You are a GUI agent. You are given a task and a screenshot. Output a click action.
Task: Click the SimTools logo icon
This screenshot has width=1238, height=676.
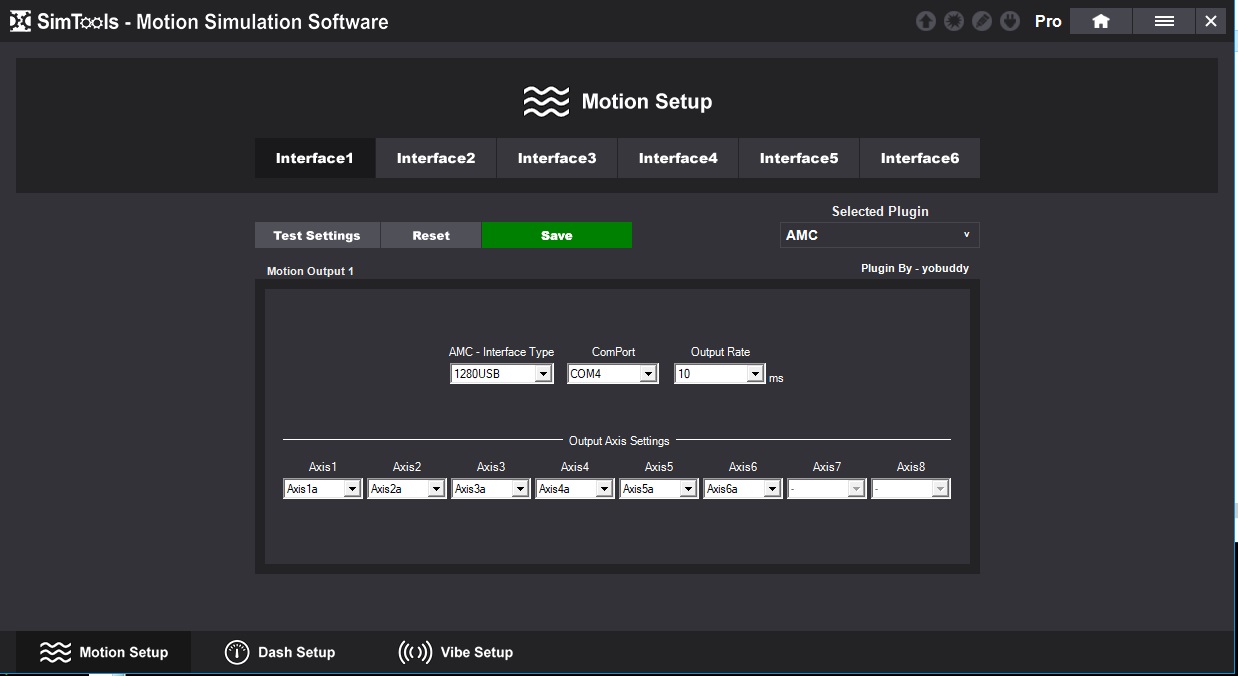tap(20, 21)
